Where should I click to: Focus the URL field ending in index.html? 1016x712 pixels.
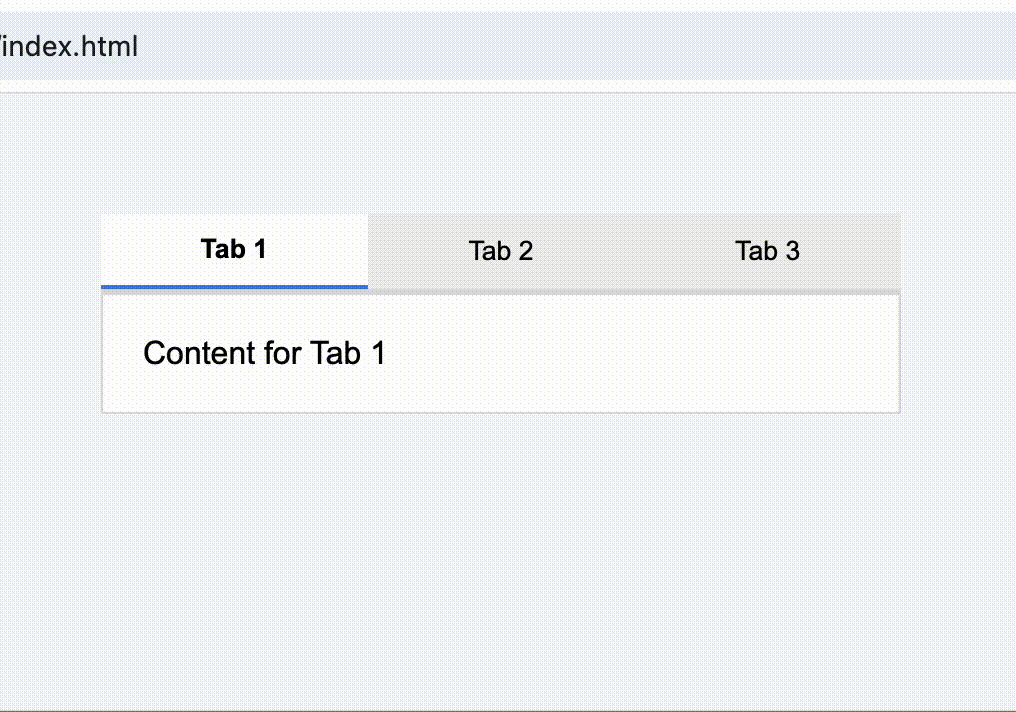508,47
